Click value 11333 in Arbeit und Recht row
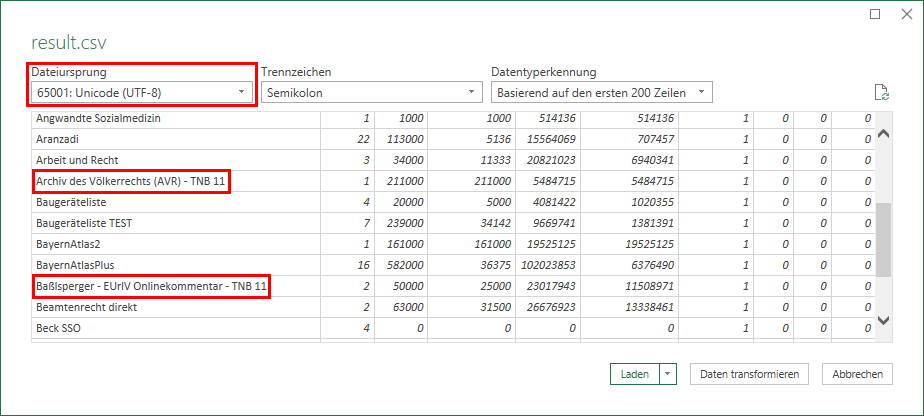This screenshot has height=416, width=924. (x=495, y=160)
